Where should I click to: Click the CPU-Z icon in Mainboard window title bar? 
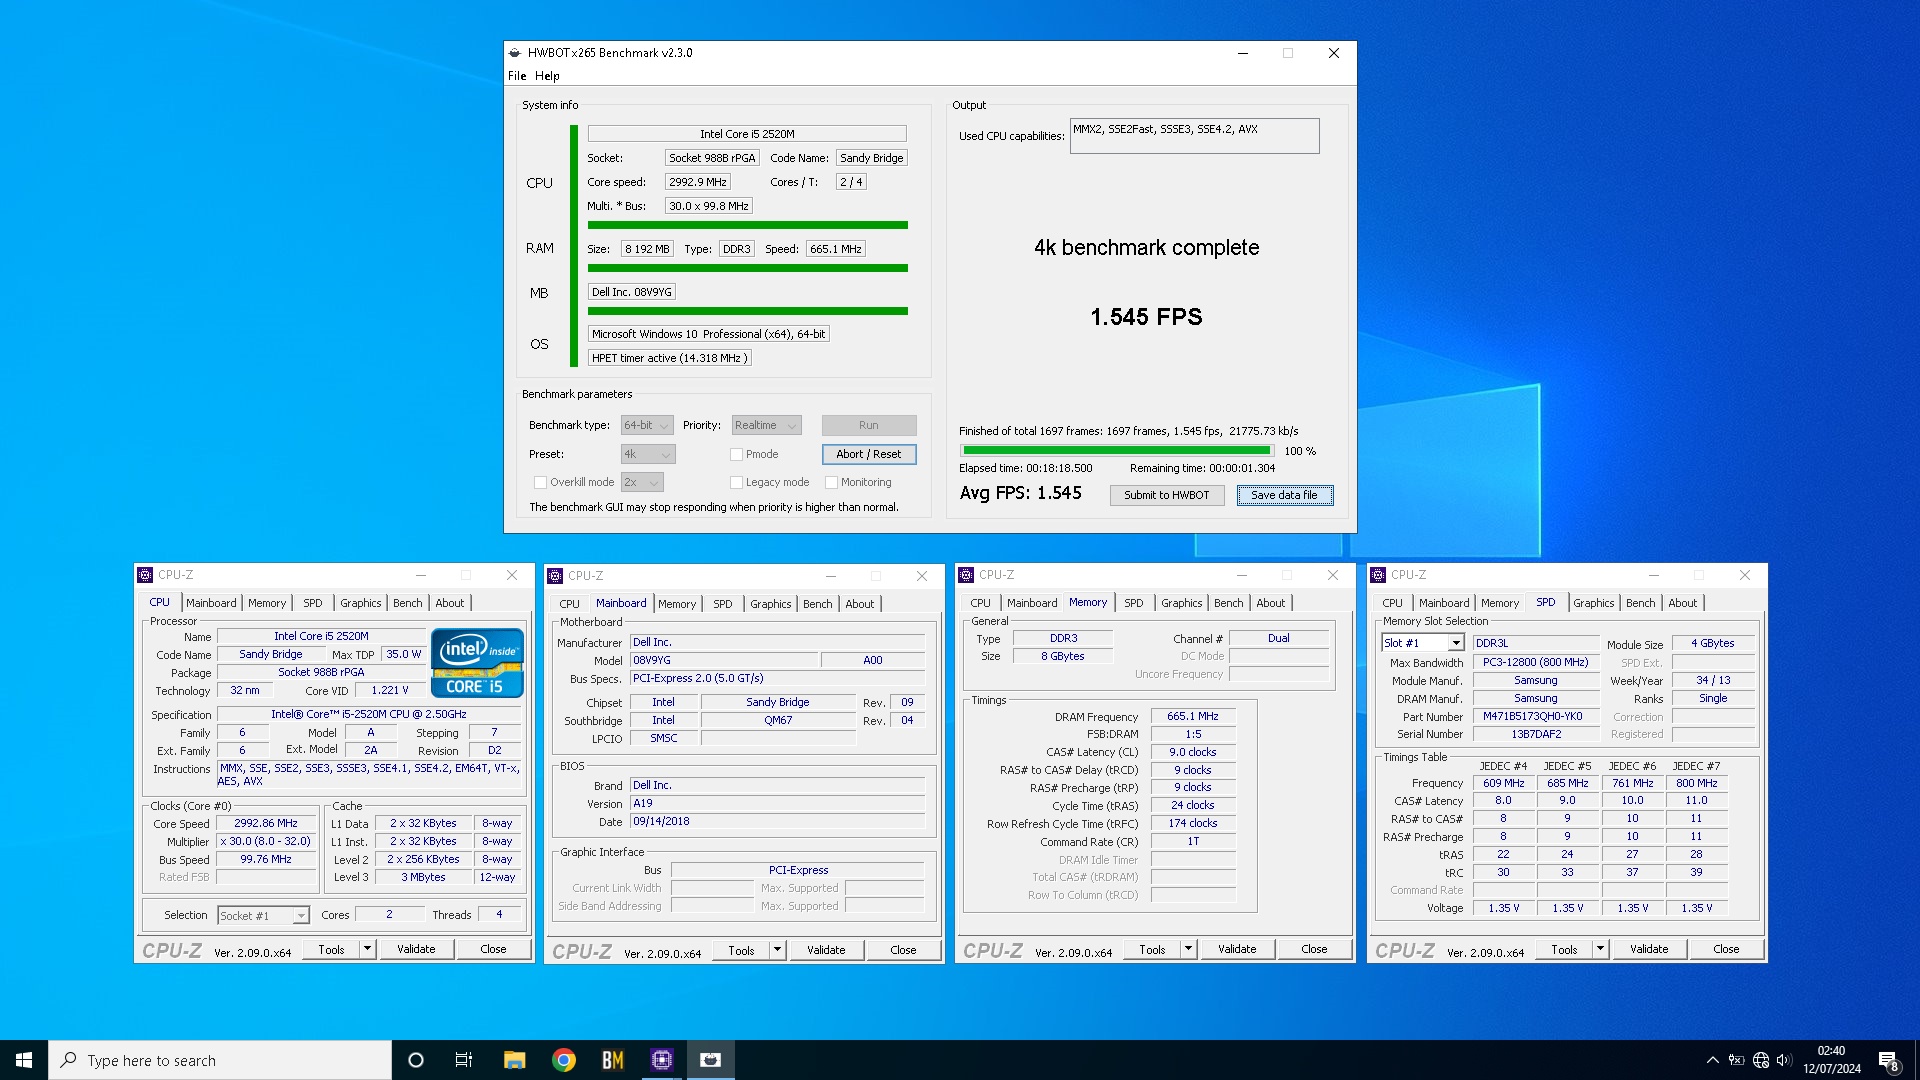(x=555, y=576)
